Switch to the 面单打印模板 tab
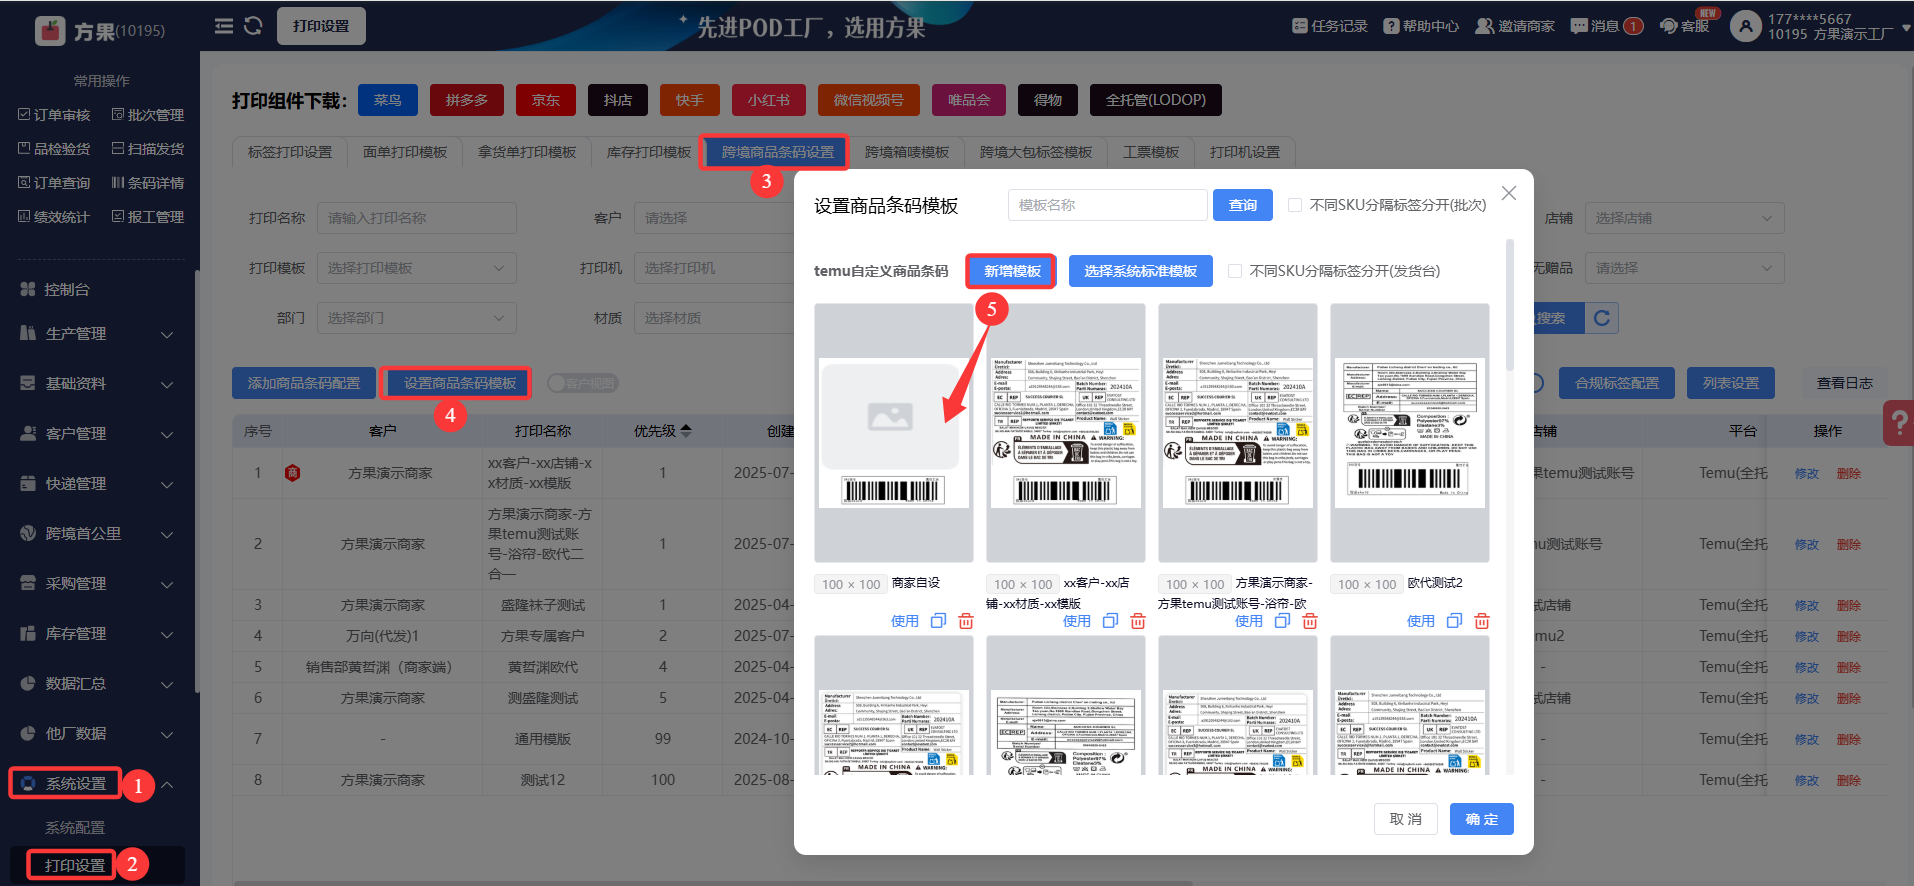The height and width of the screenshot is (886, 1914). (x=405, y=152)
